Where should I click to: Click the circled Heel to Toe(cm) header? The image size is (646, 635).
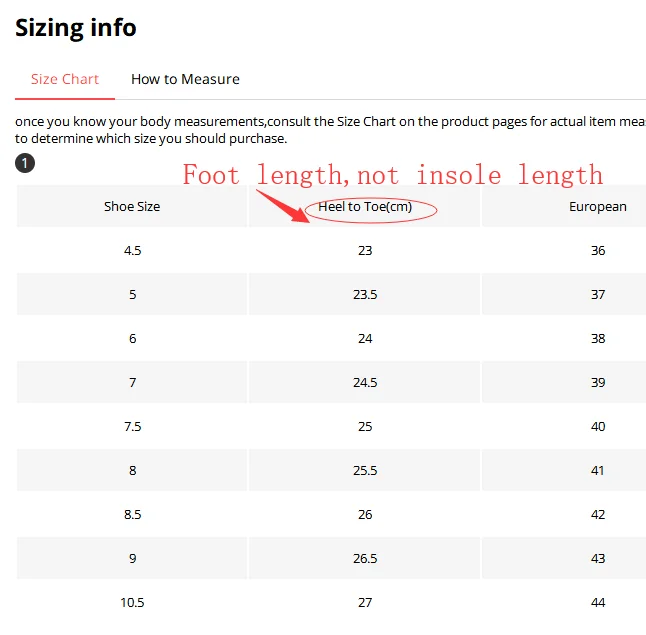point(365,206)
